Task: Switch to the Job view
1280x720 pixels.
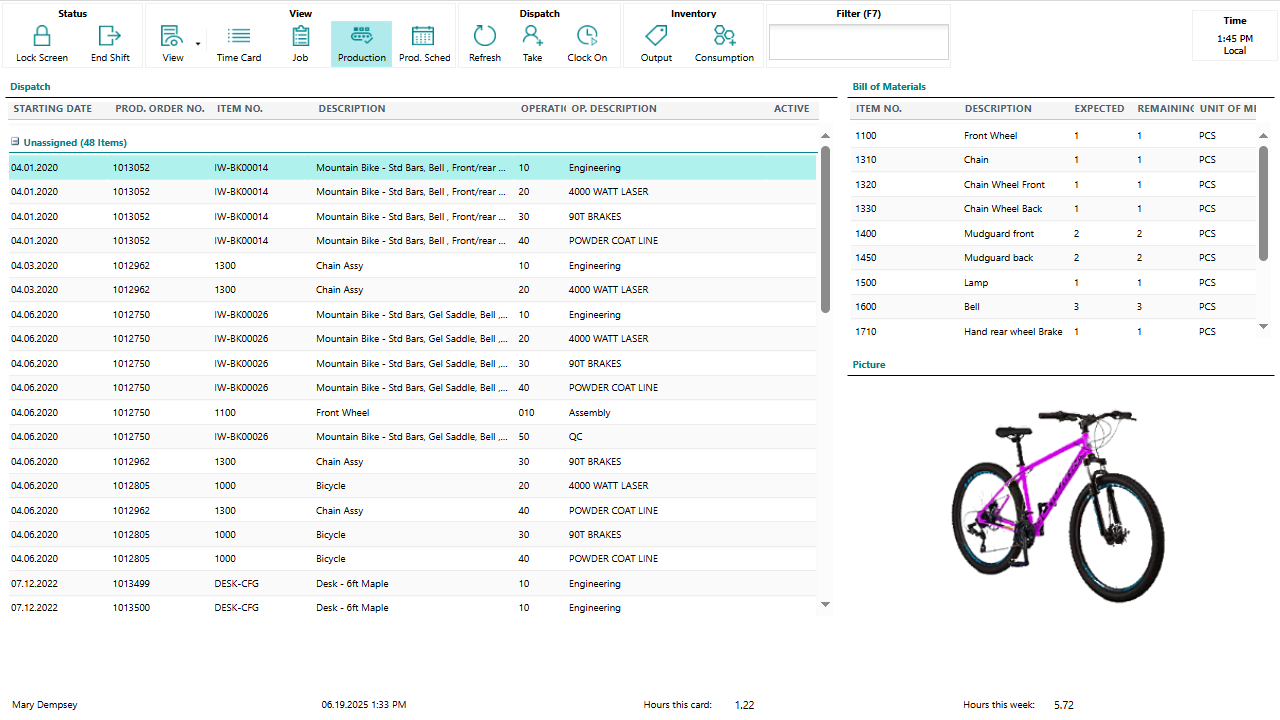Action: click(300, 37)
